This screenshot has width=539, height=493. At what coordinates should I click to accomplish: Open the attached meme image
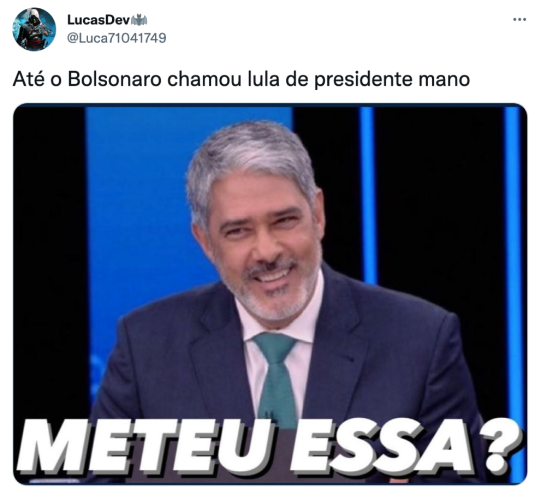click(270, 294)
